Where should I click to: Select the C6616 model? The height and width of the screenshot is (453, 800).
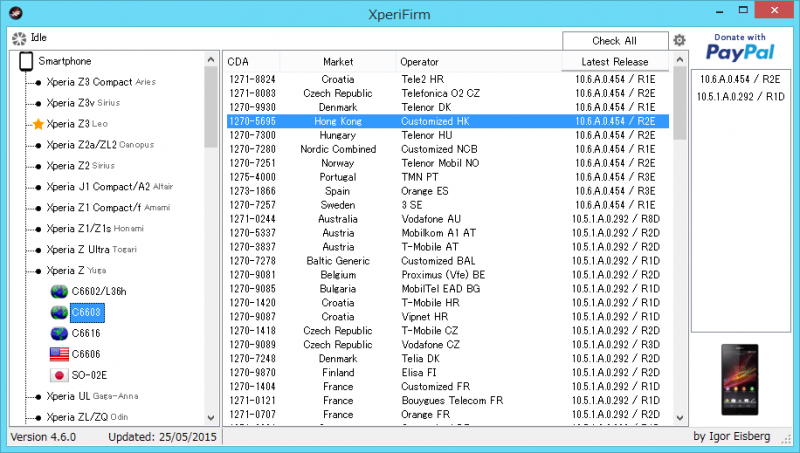[86, 333]
